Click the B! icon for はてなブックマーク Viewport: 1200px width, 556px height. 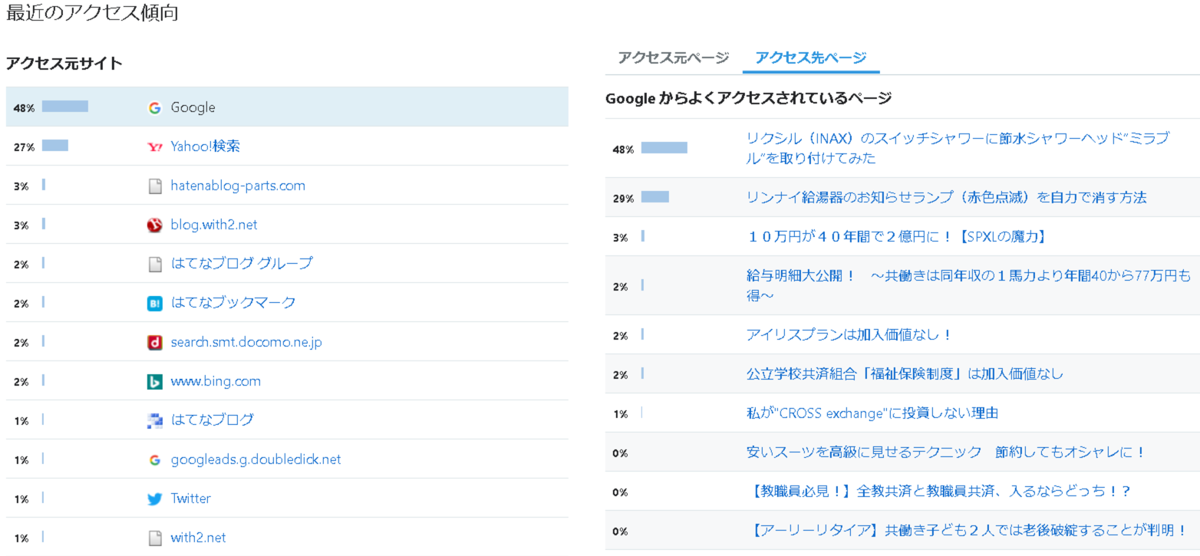point(154,303)
